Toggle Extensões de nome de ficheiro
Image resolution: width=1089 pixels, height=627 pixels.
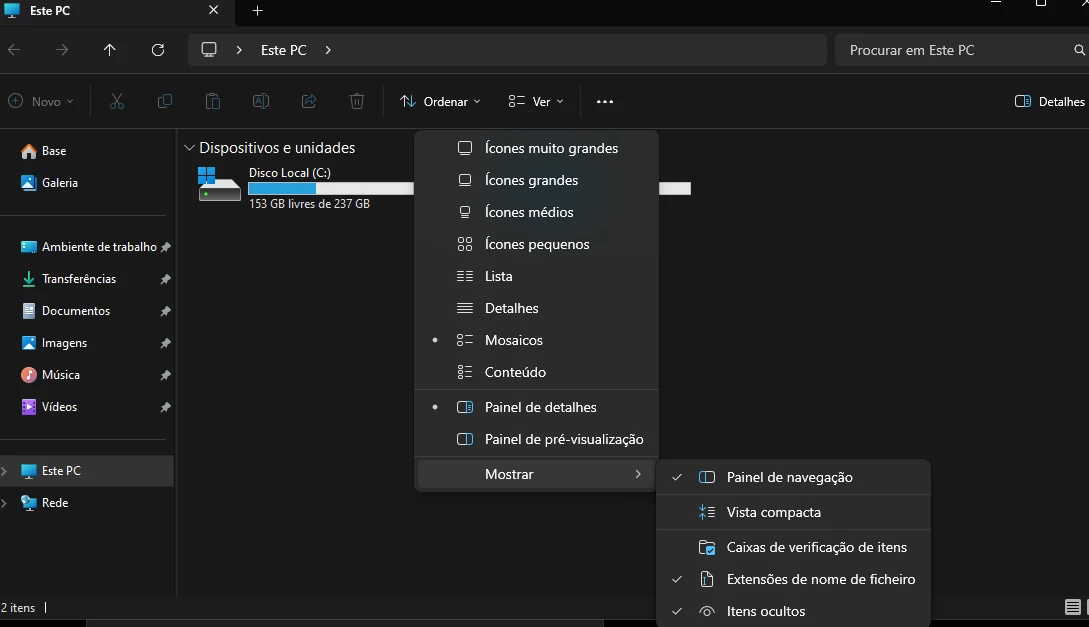tap(793, 579)
